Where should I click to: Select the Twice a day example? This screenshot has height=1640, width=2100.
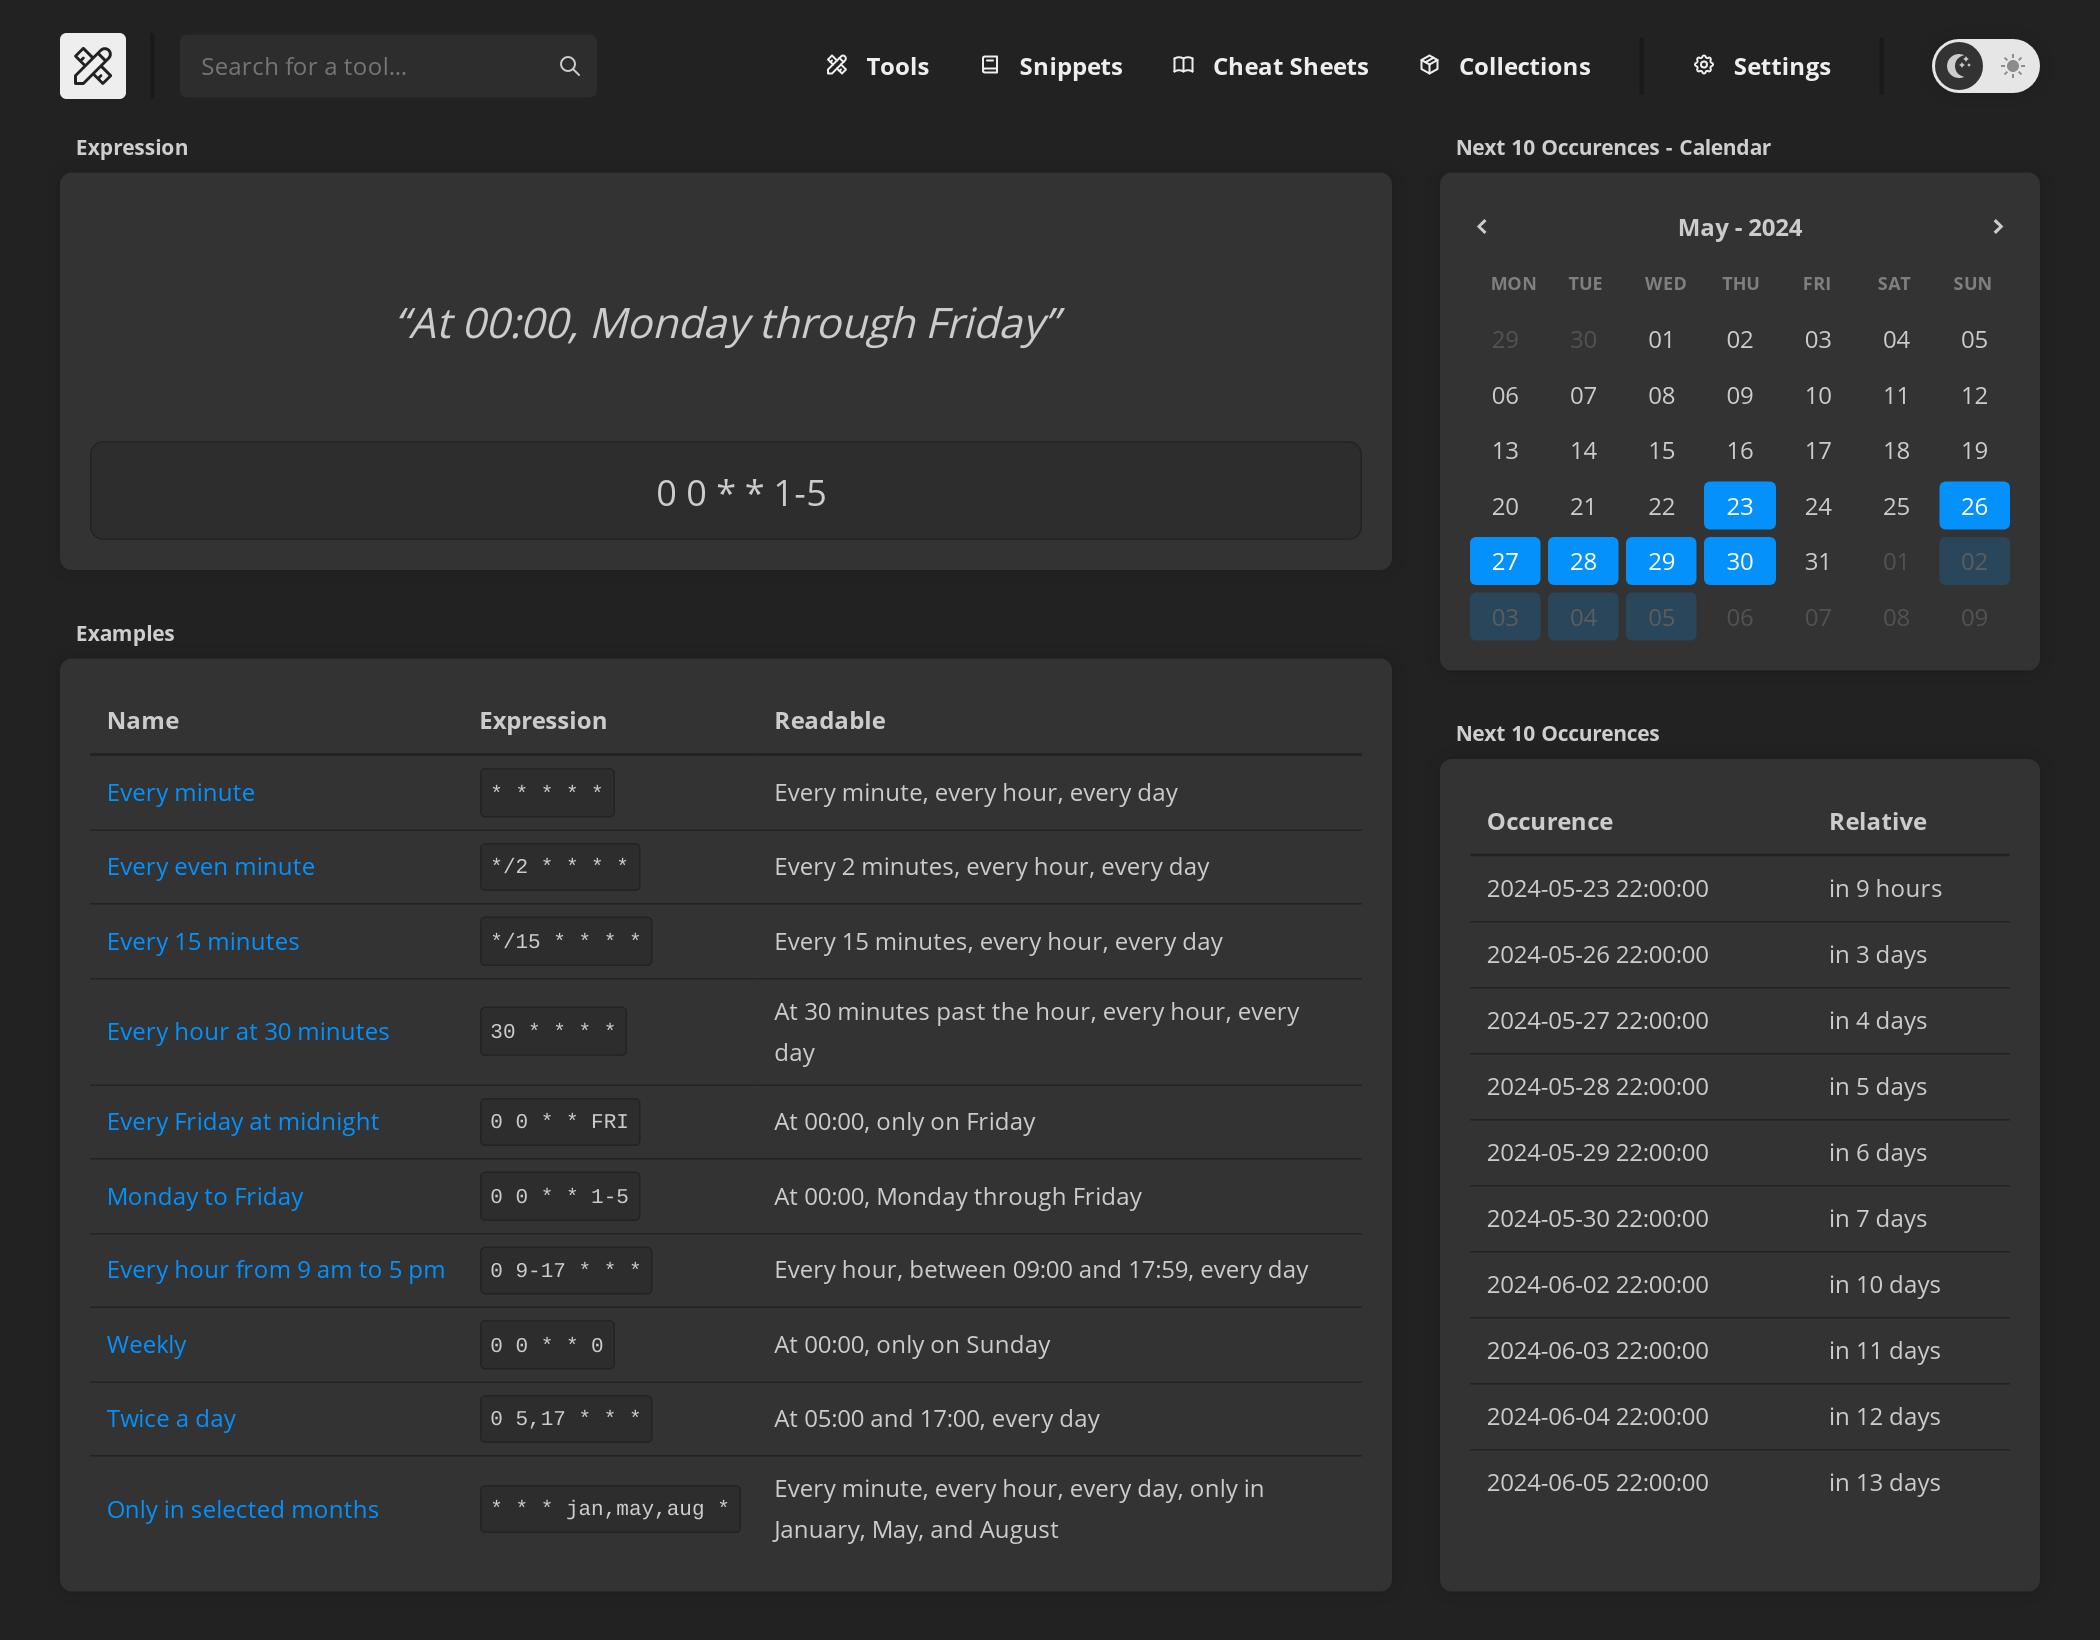coord(172,1418)
